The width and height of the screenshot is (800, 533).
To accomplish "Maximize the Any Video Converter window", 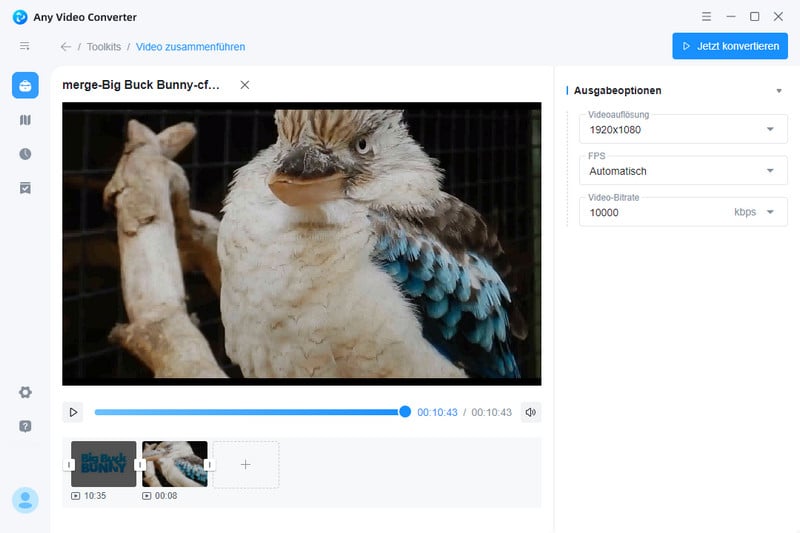I will point(754,17).
